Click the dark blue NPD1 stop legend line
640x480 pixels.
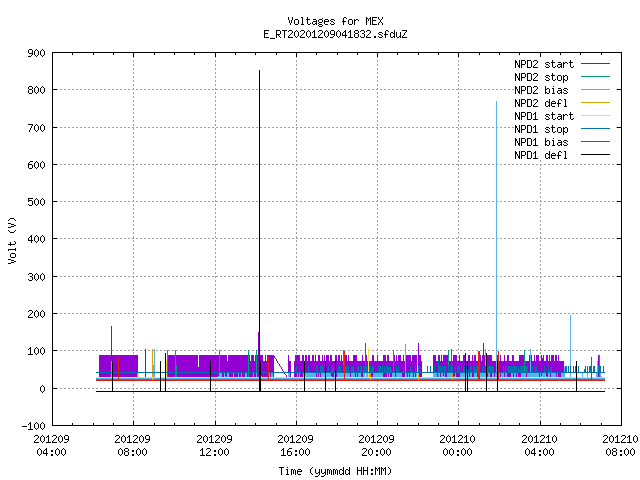coord(596,129)
